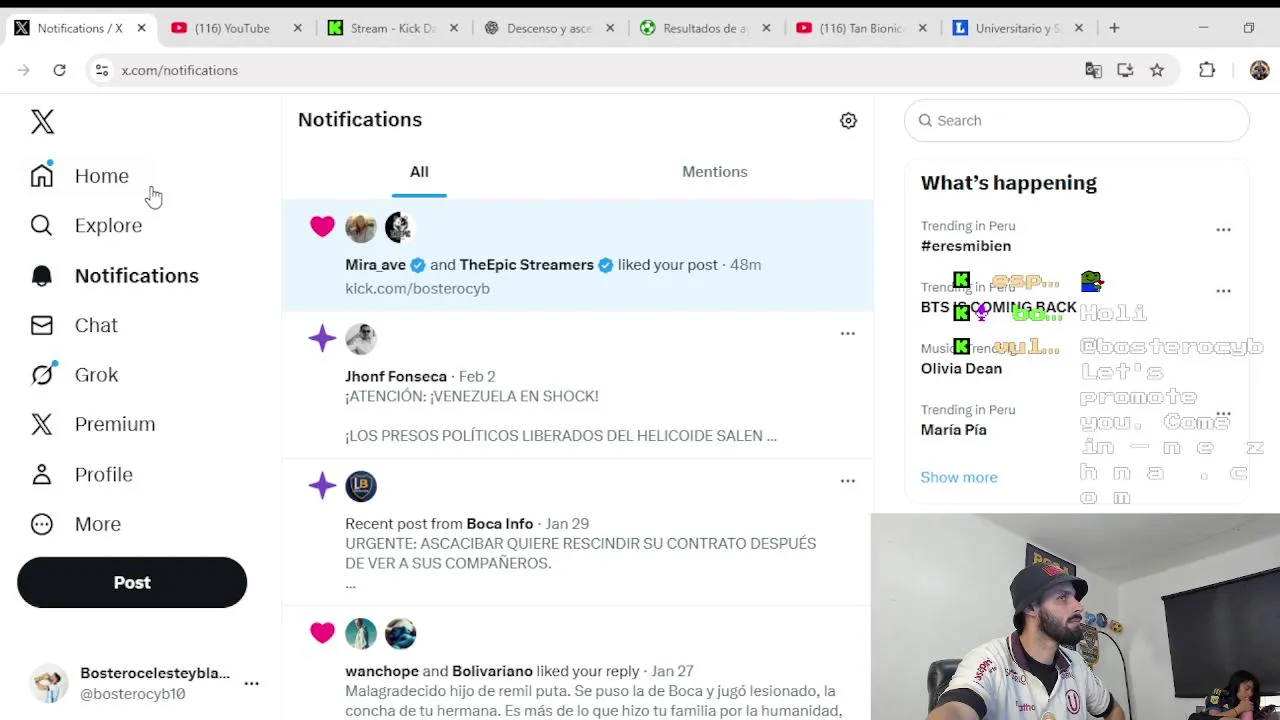Click URGENTE: ASCACIBAR QUIERE RESCINDIR post text
1280x720 pixels.
[580, 553]
